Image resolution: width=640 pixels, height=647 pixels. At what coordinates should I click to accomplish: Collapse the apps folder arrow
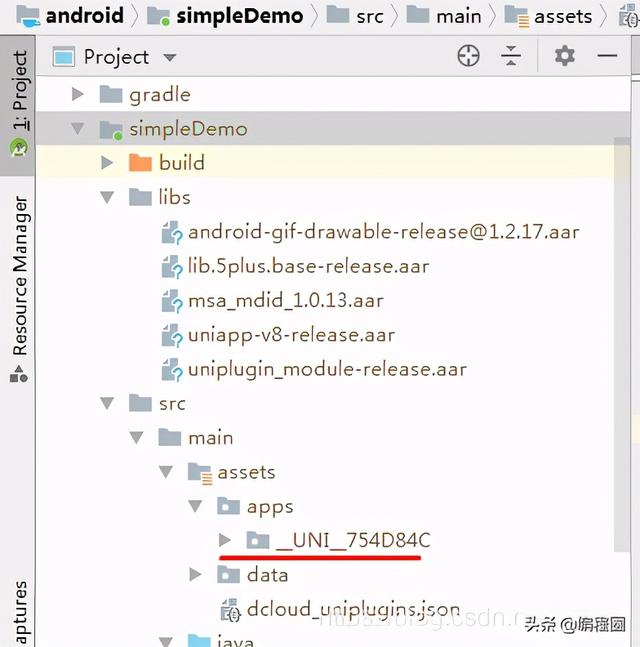(x=196, y=506)
